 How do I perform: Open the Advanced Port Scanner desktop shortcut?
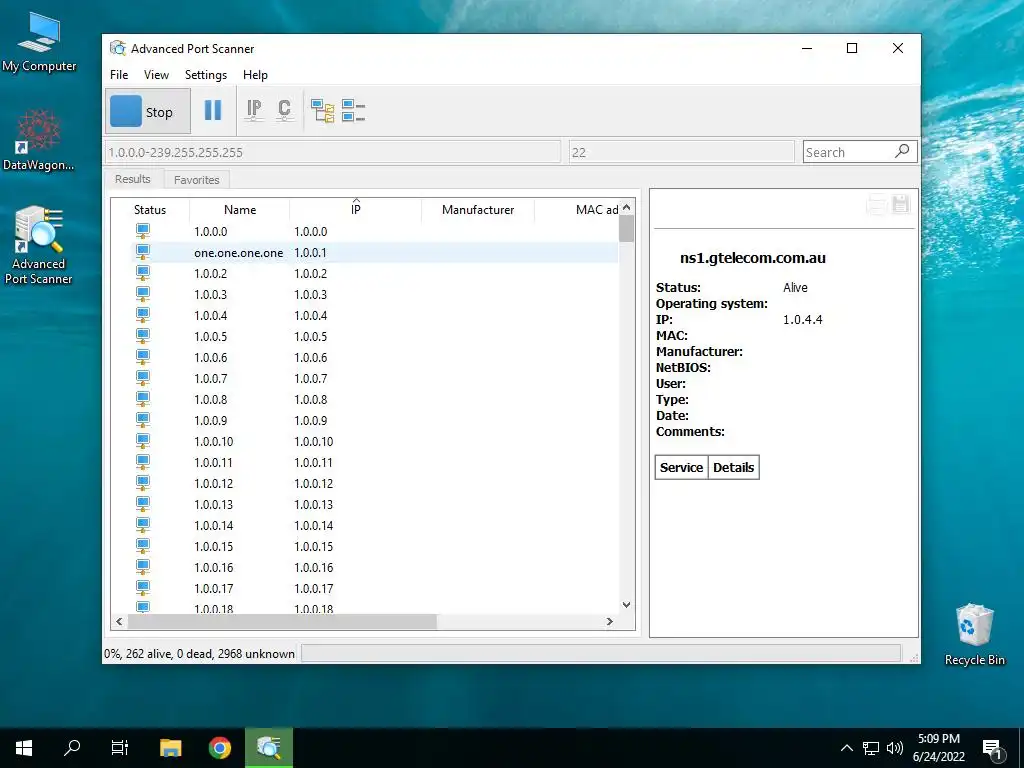tap(39, 246)
